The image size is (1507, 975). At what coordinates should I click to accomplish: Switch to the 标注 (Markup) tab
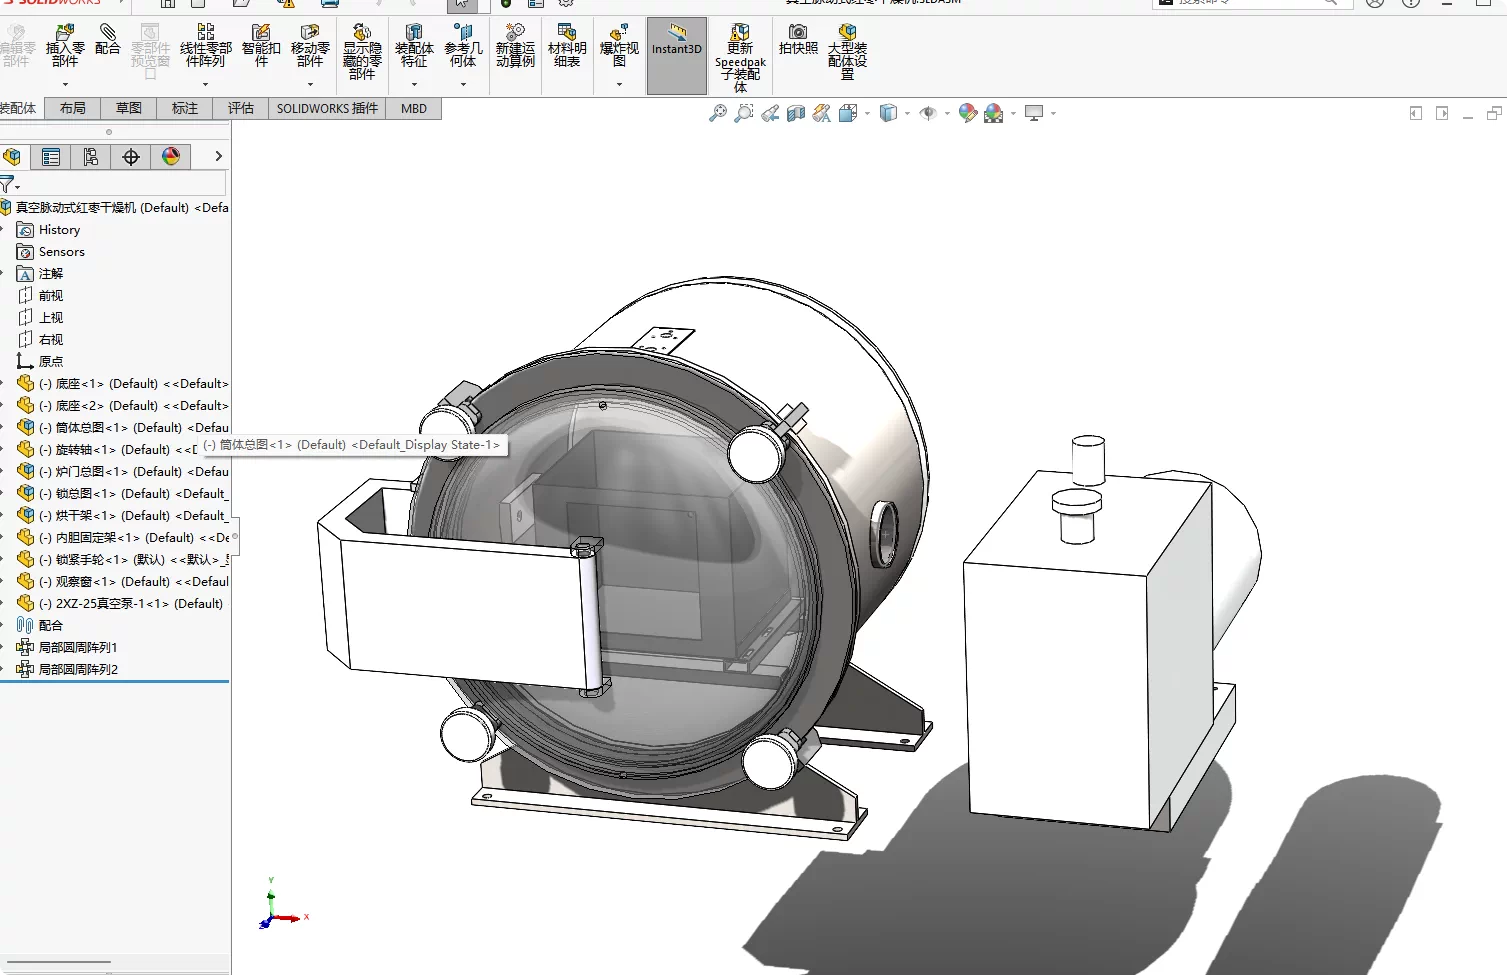[185, 108]
